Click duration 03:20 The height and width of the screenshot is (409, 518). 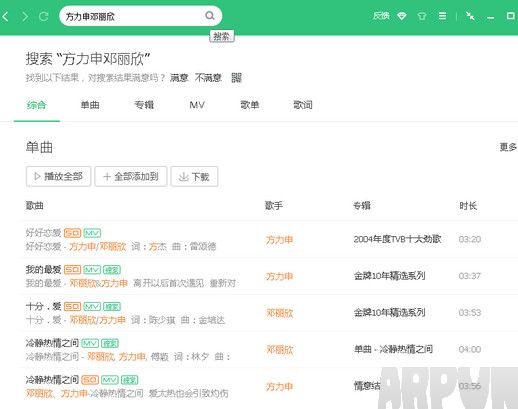click(x=470, y=239)
